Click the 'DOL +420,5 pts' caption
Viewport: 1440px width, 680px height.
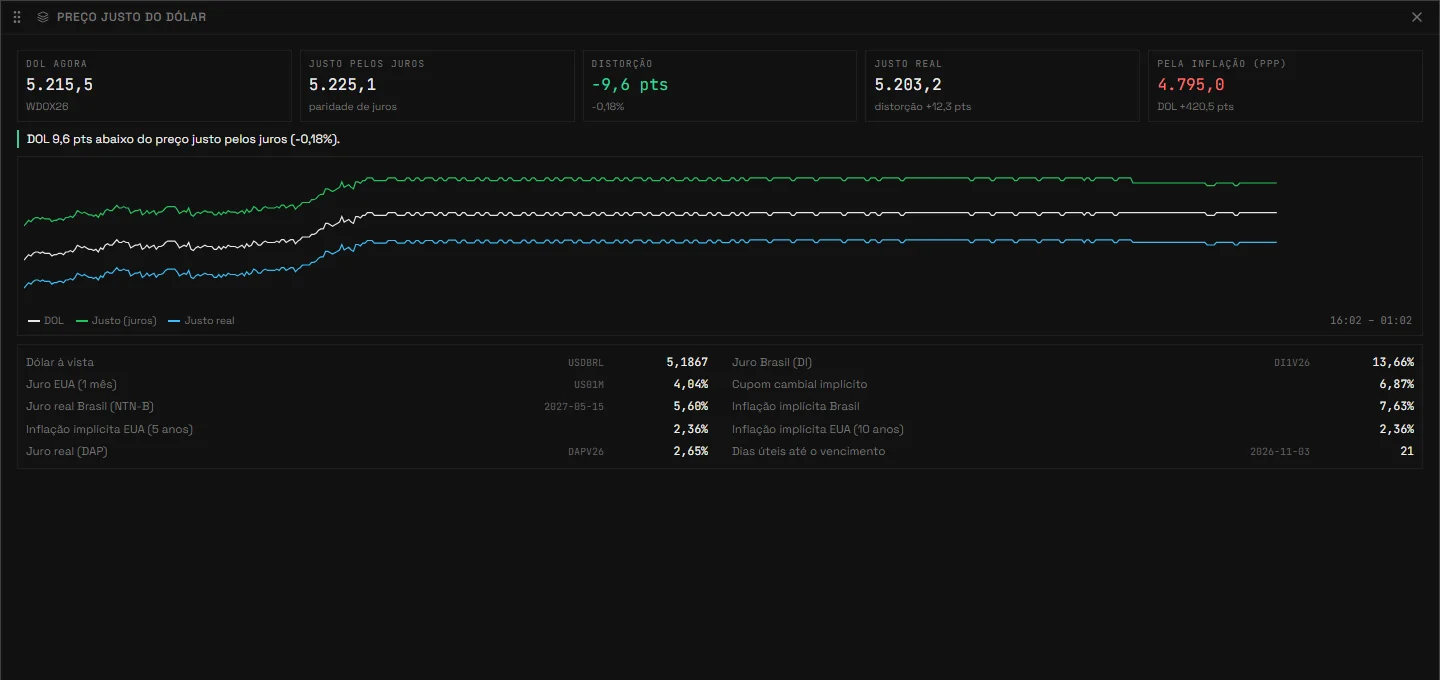coord(1195,106)
